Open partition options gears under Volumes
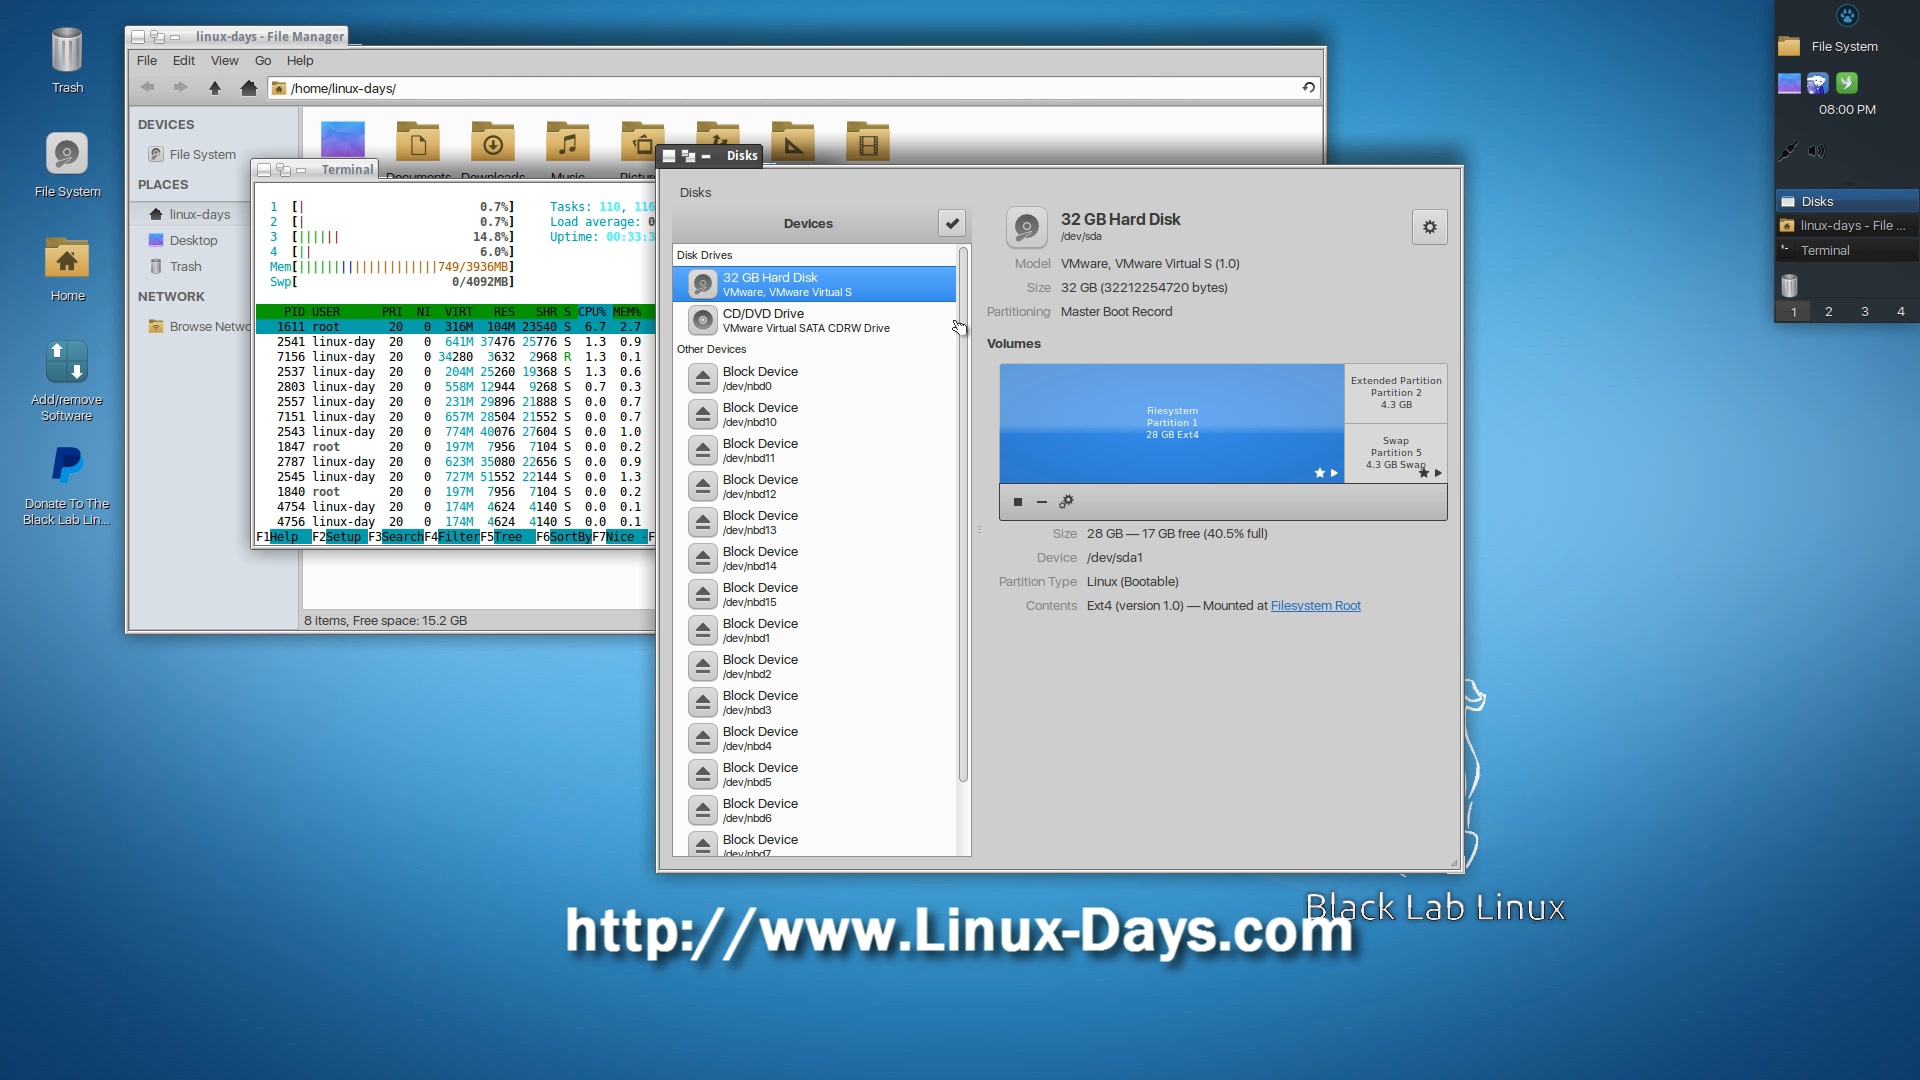The height and width of the screenshot is (1080, 1920). click(1067, 502)
